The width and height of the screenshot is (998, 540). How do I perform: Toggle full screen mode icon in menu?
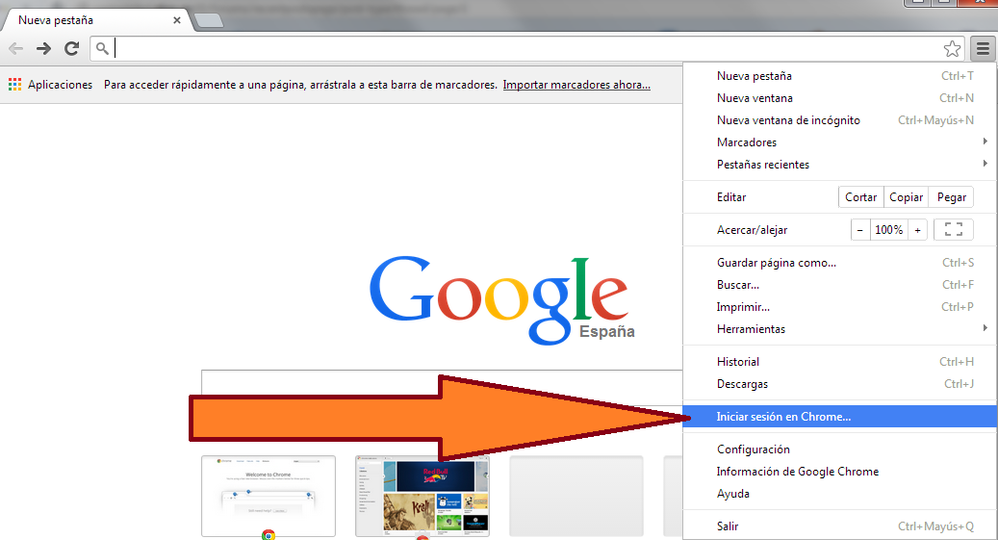point(953,230)
